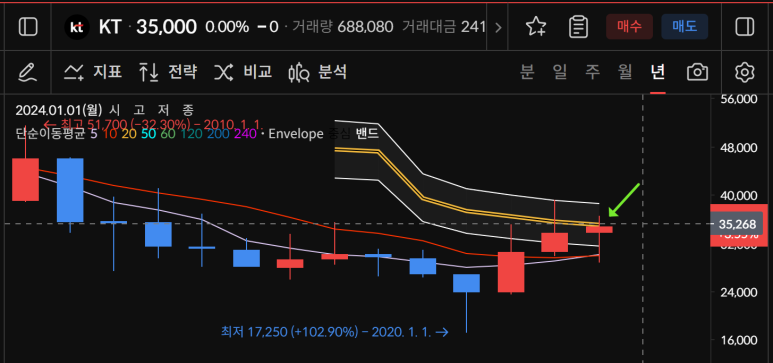
Task: Open chart settings gear icon
Action: point(744,73)
